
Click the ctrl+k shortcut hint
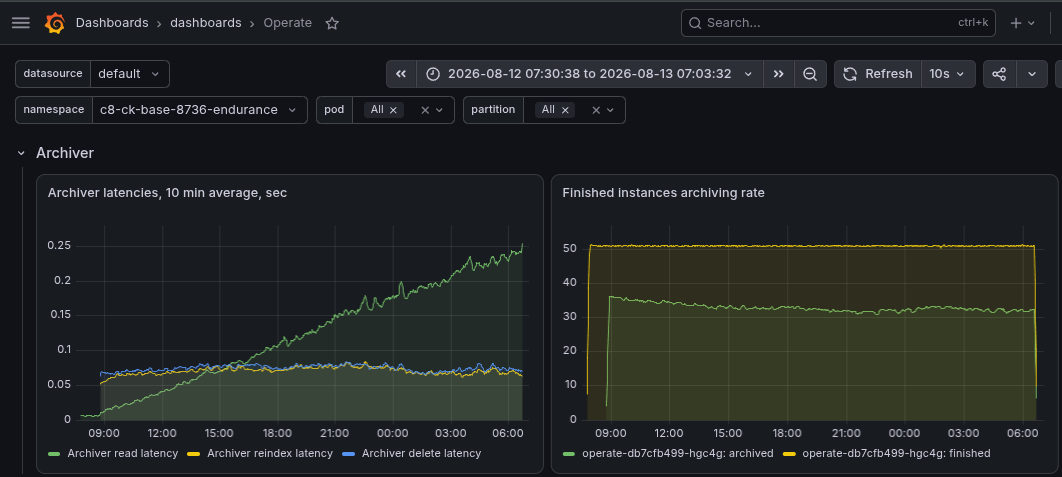point(973,23)
